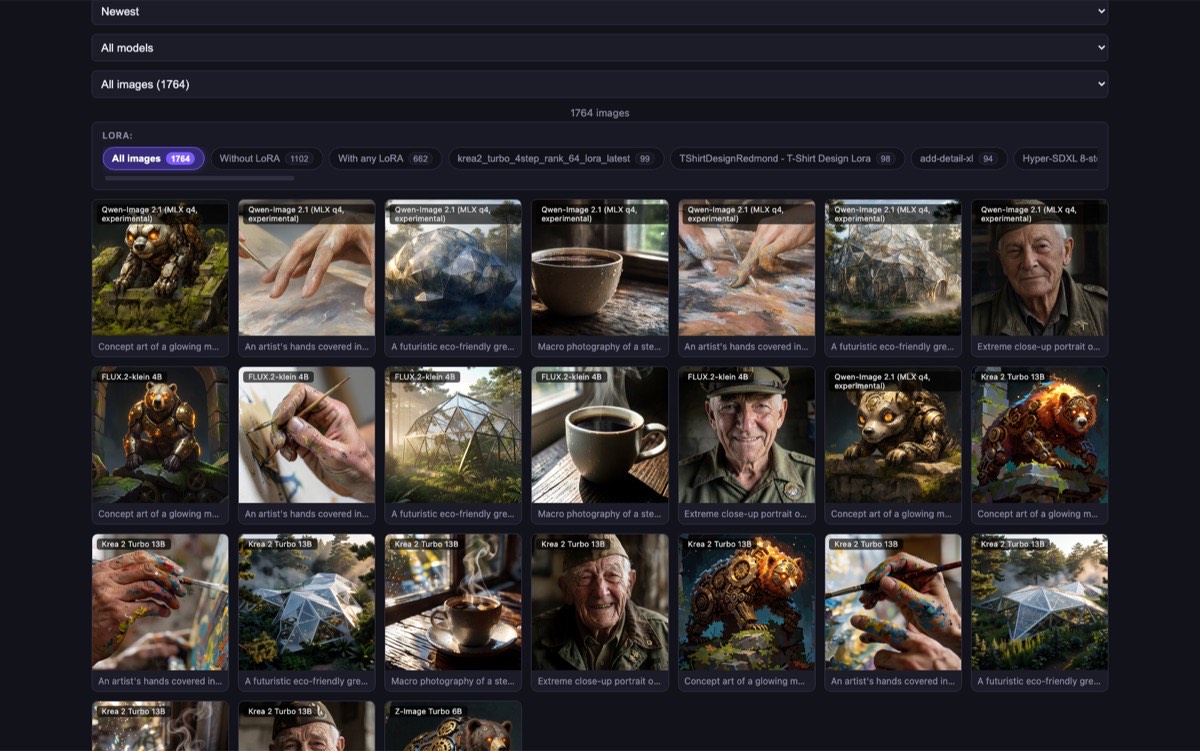Click caption under Qwen-Image veteran portrait
The width and height of the screenshot is (1200, 751).
1040,347
